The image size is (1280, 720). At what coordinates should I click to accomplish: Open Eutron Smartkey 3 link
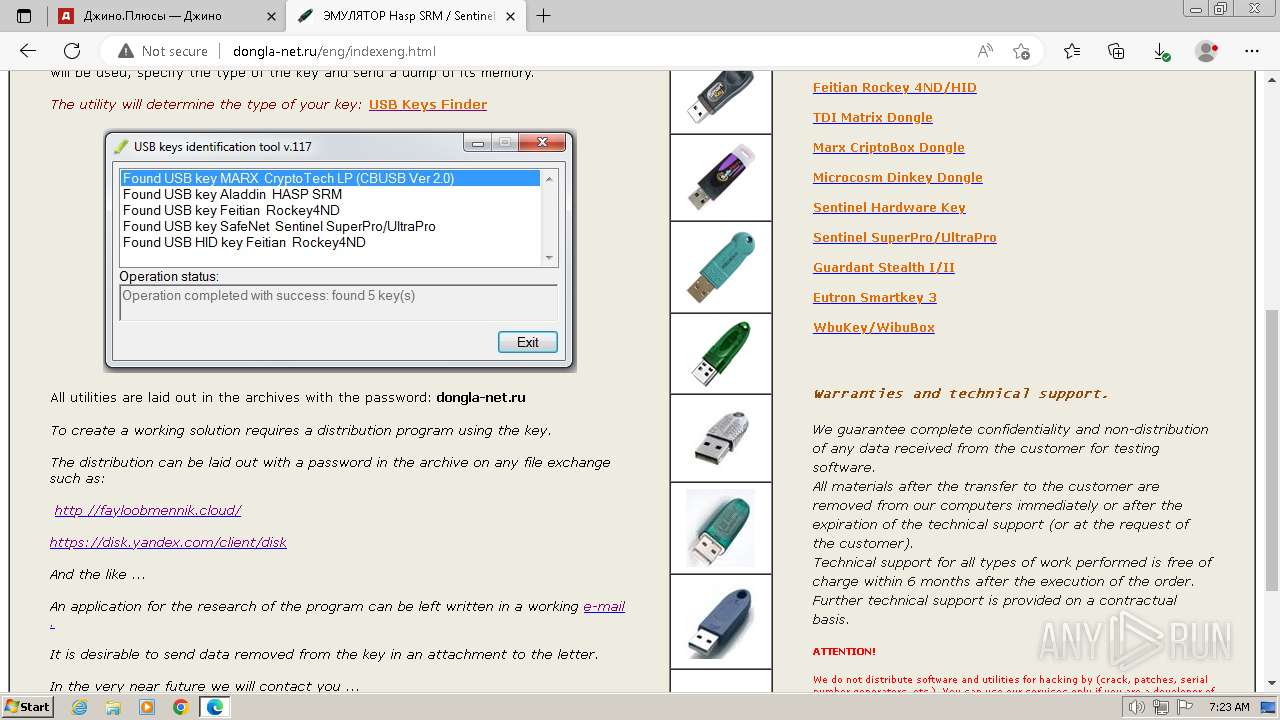point(875,297)
